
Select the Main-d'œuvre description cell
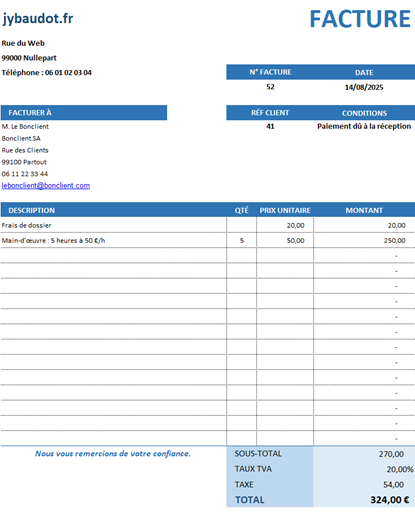pos(114,240)
